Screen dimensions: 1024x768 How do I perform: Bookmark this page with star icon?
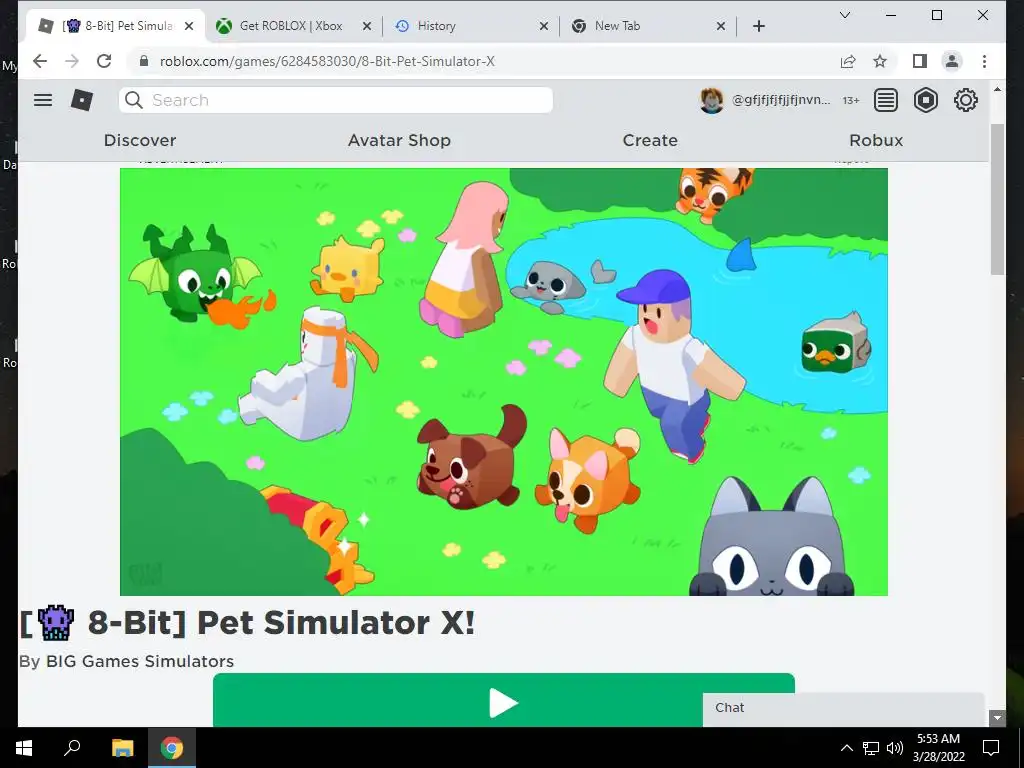[880, 61]
